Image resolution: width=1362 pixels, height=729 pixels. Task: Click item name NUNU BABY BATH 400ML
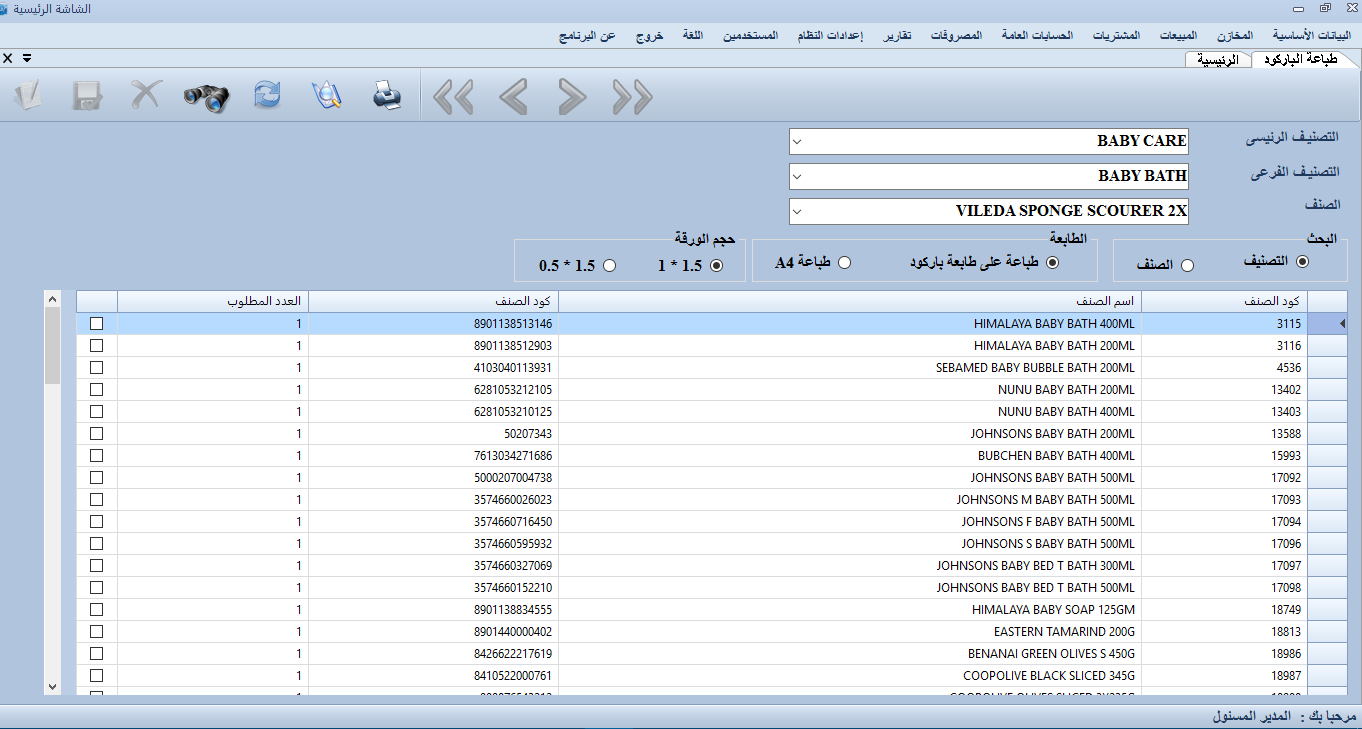click(850, 411)
